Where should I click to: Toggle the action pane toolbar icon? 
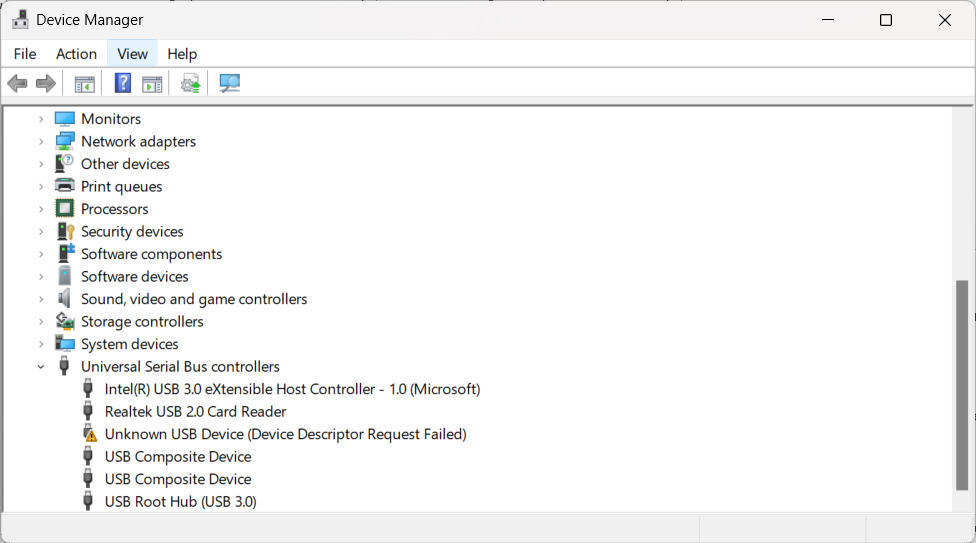click(x=152, y=83)
